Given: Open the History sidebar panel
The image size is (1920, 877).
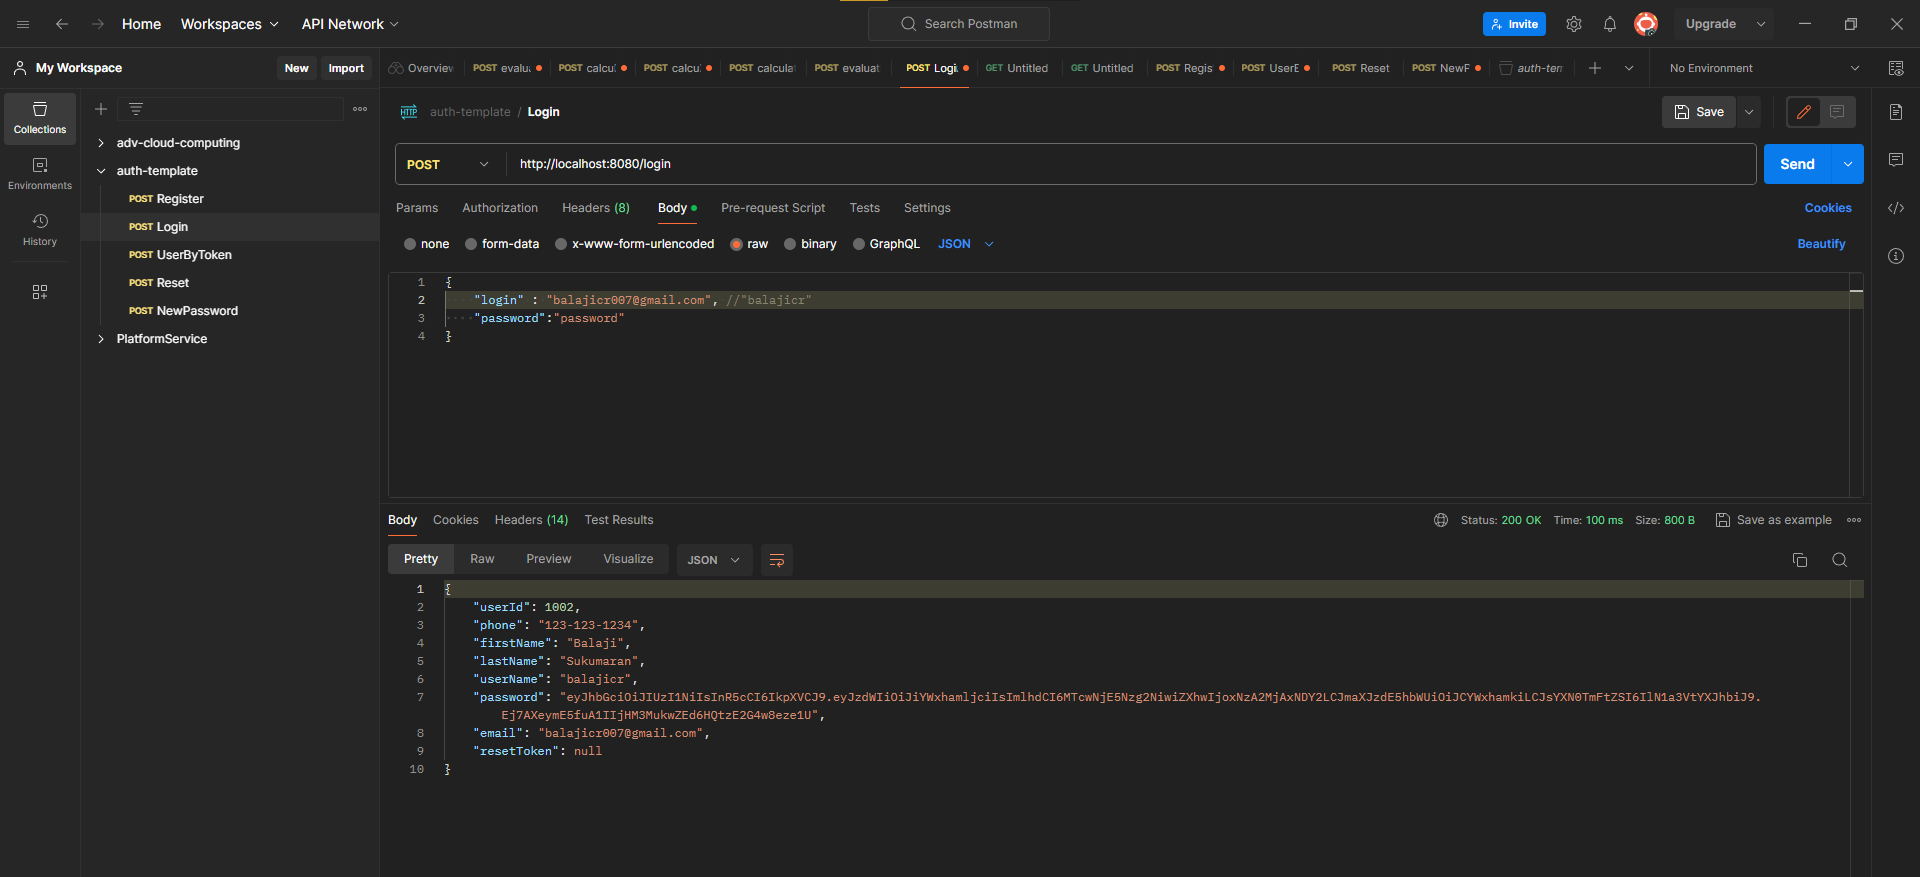Looking at the screenshot, I should pos(40,230).
